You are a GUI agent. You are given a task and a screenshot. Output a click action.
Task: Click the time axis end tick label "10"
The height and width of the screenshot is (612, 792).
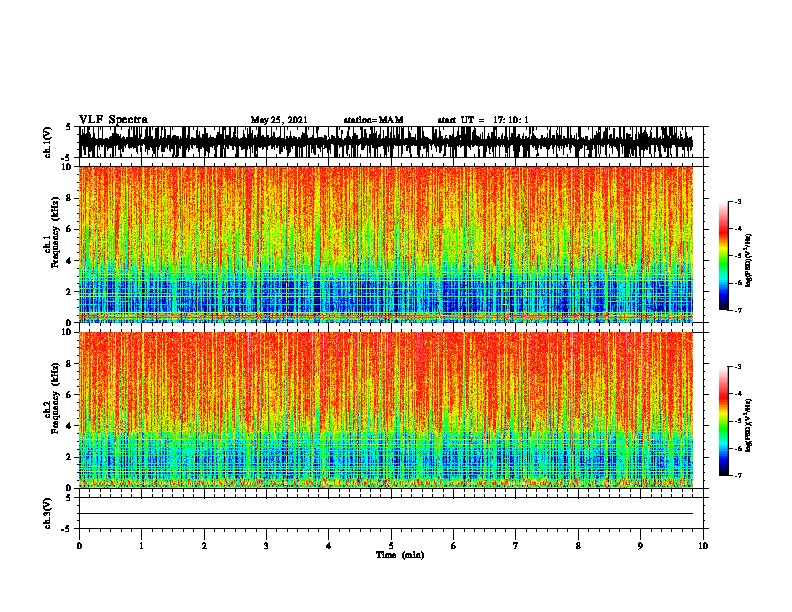(703, 546)
